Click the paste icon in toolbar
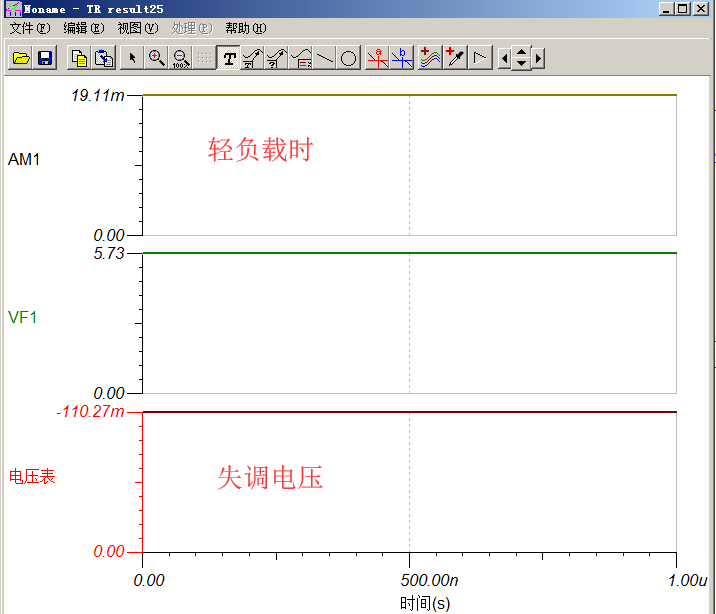Screen dimensions: 716x614 coord(103,59)
